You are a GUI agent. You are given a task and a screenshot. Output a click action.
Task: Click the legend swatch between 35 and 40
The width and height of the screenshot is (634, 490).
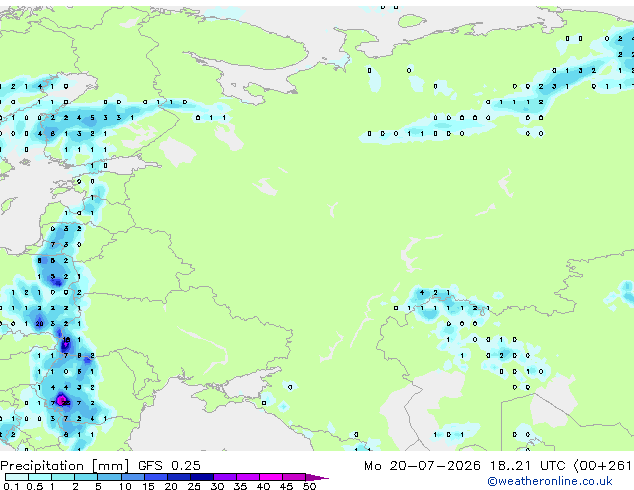pyautogui.click(x=248, y=477)
